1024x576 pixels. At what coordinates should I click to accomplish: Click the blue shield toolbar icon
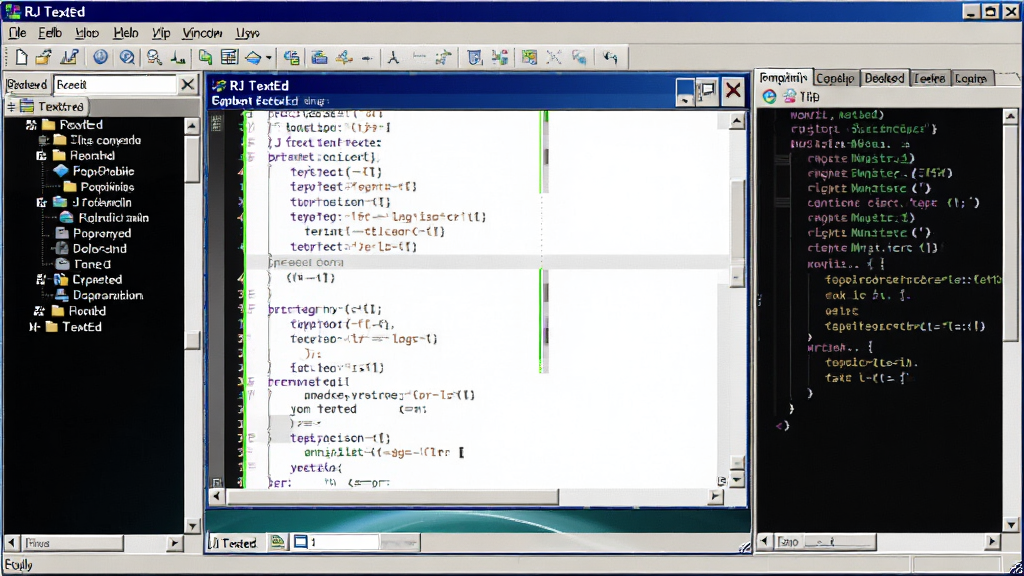click(x=475, y=57)
